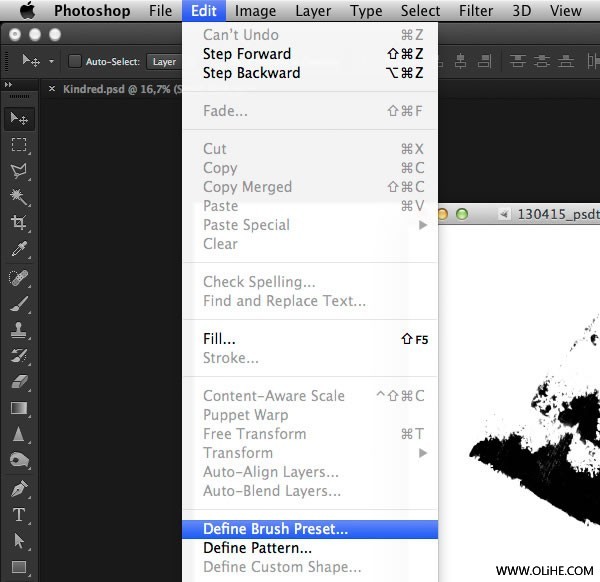This screenshot has width=600, height=582.
Task: Select the Rectangular Marquee tool
Action: tap(19, 145)
